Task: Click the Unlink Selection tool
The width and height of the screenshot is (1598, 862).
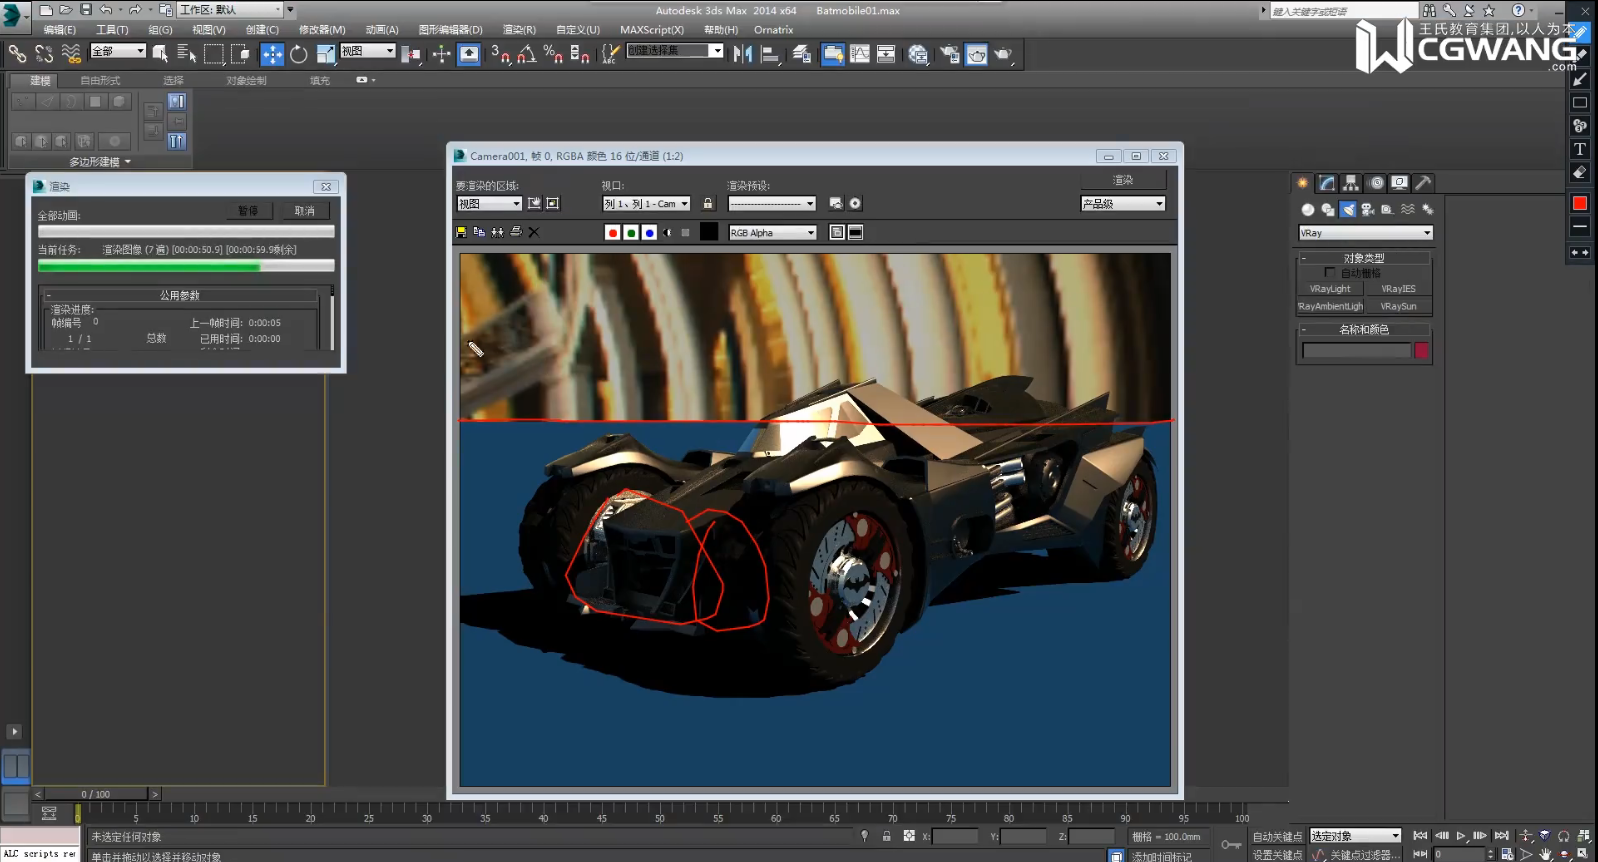Action: 44,53
